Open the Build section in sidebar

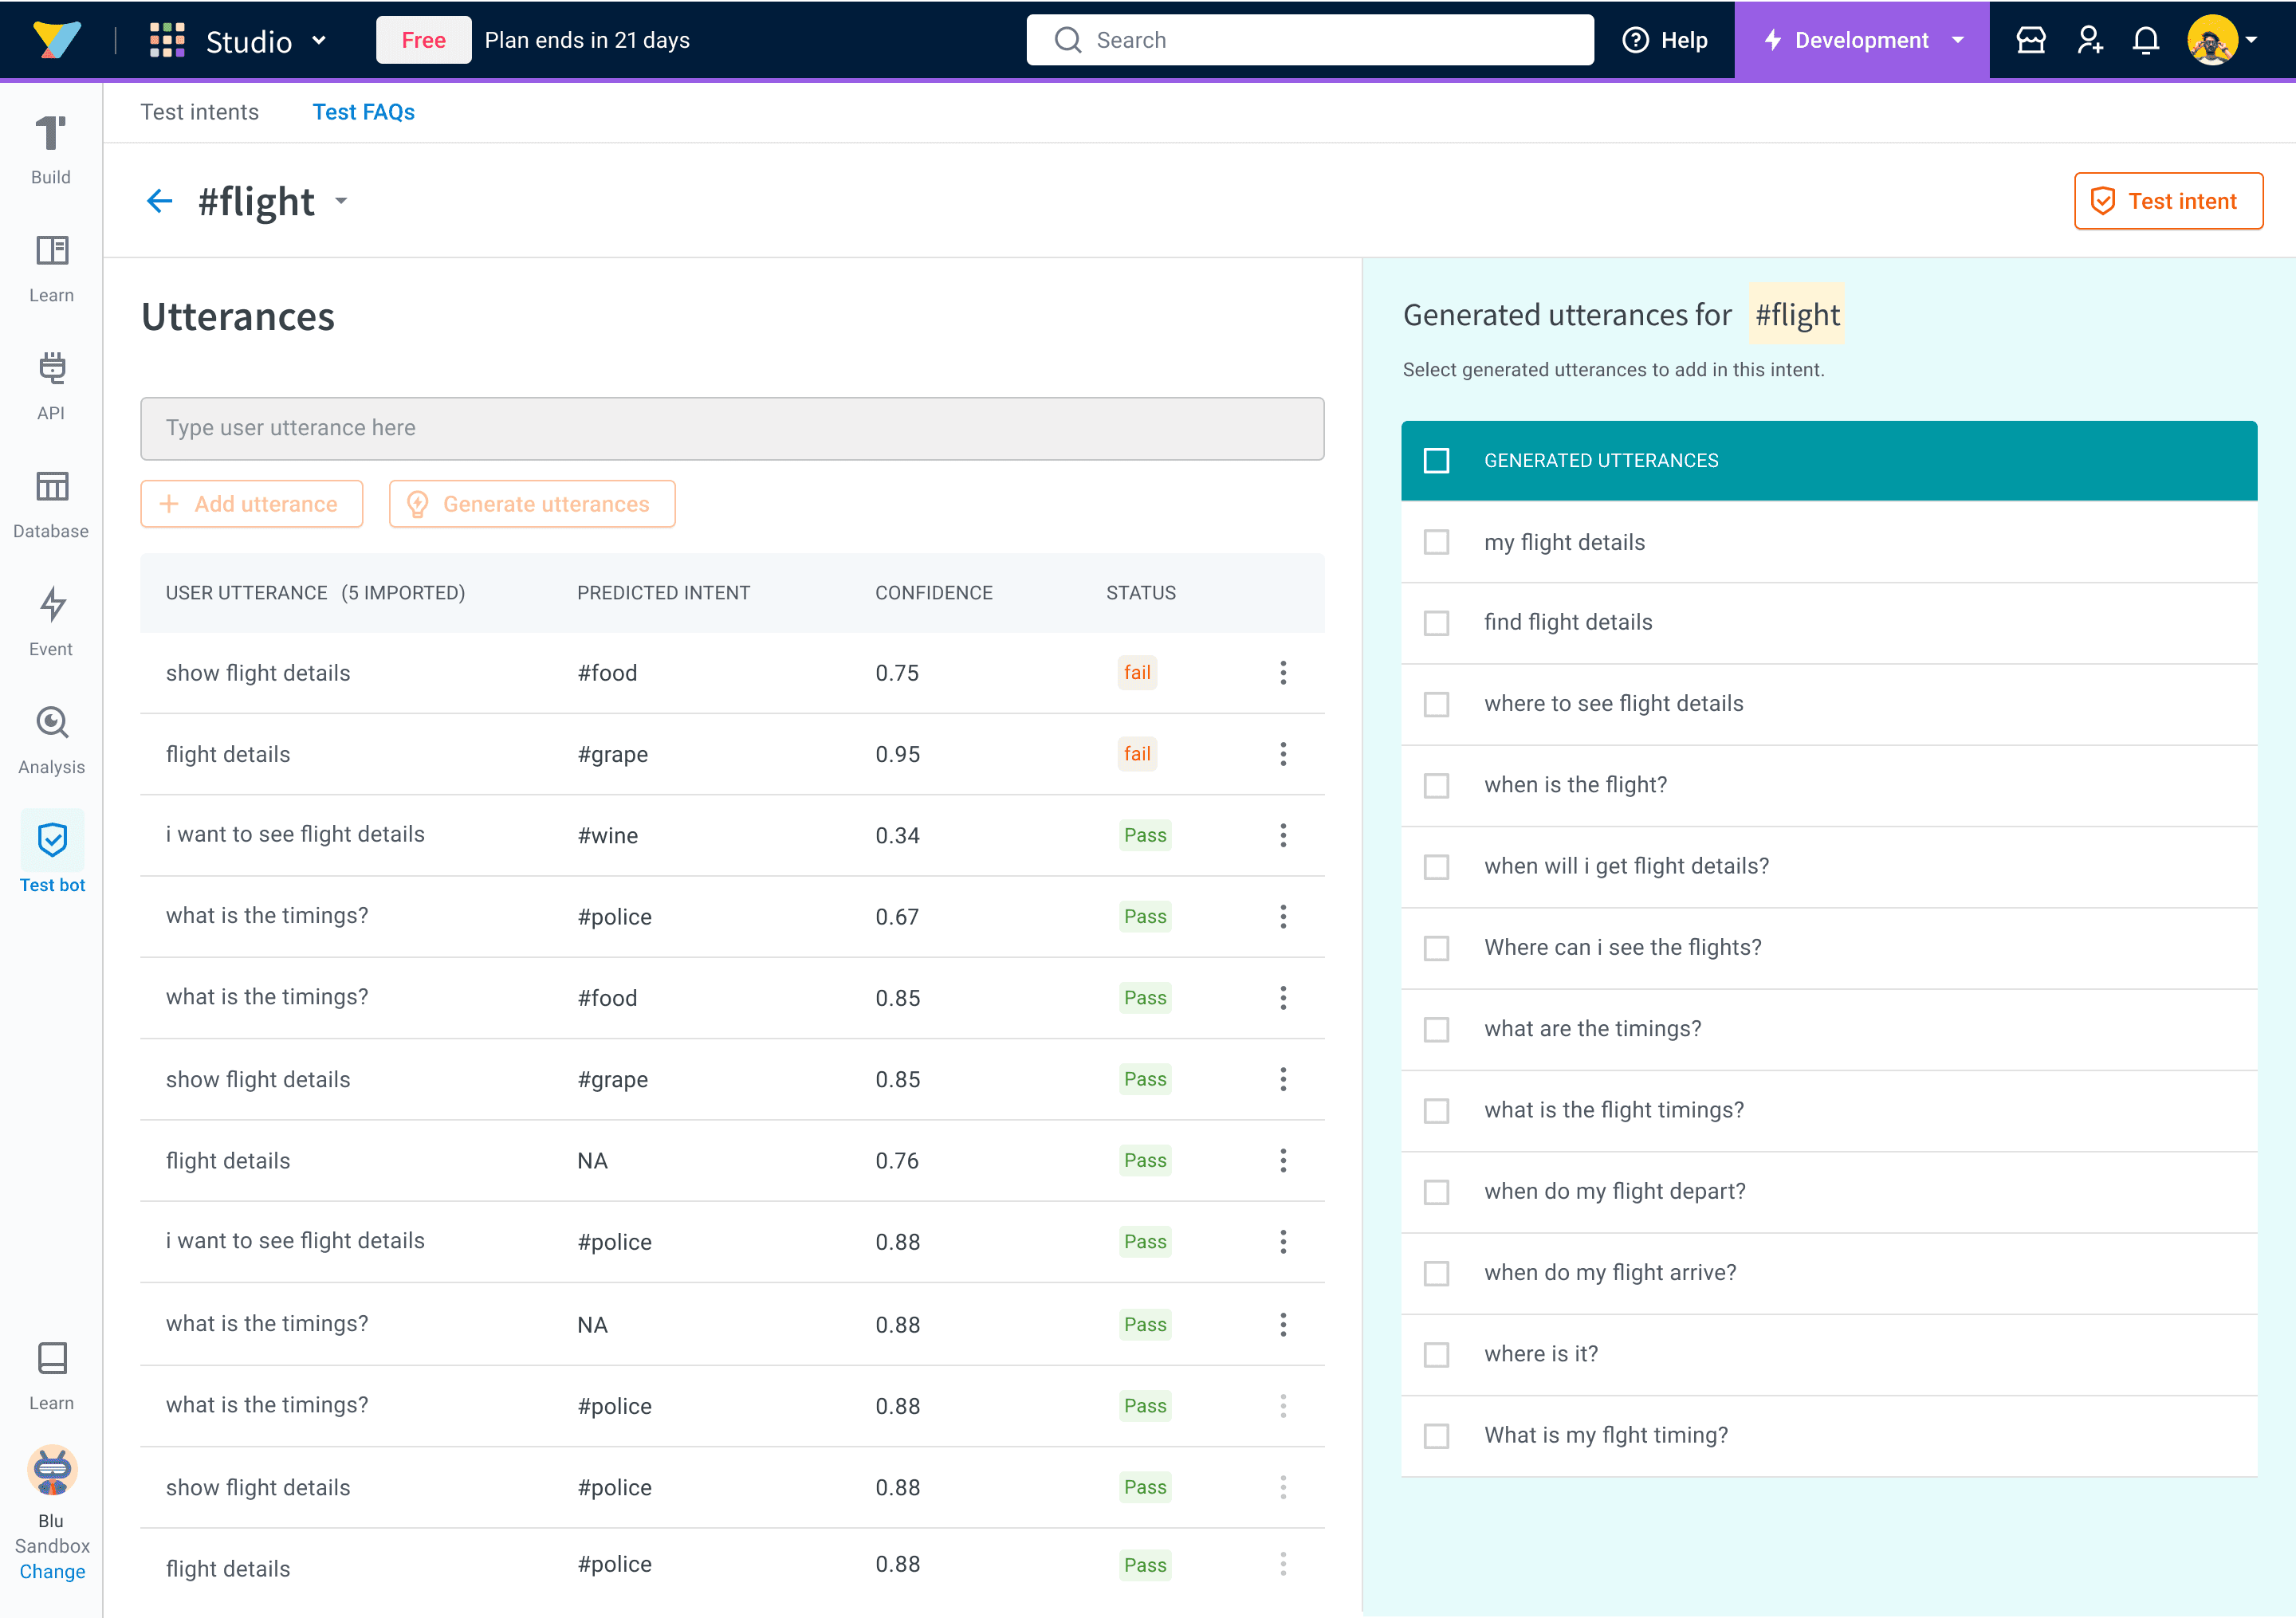[x=51, y=150]
